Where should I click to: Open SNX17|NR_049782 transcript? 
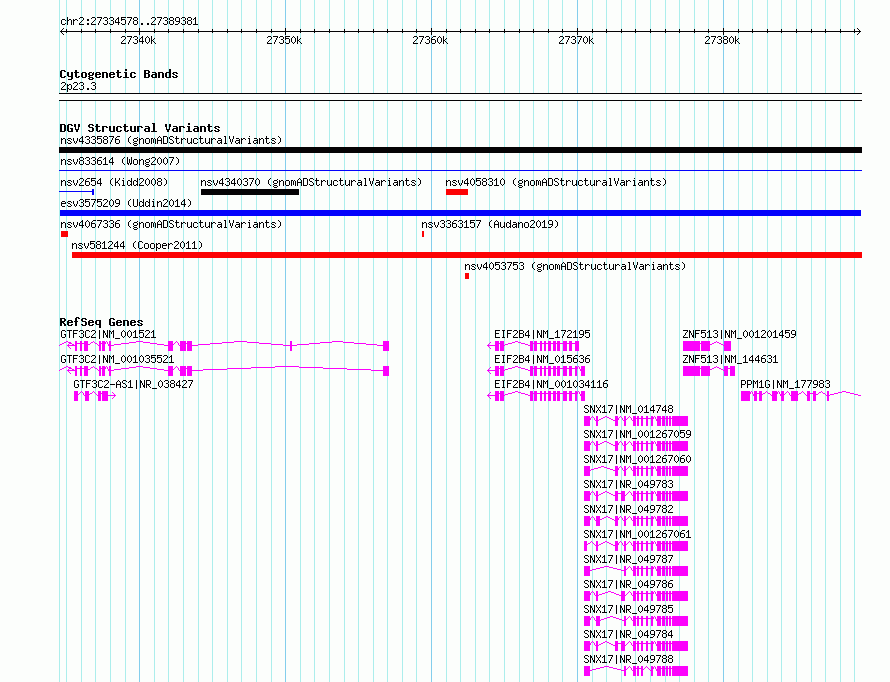click(628, 509)
